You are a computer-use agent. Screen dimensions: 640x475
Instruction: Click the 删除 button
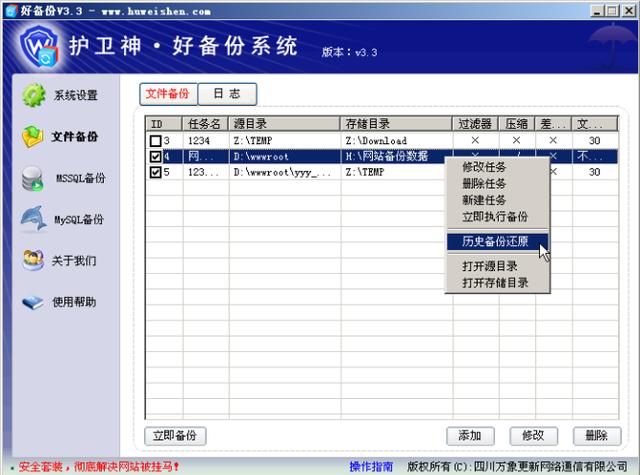click(x=597, y=436)
